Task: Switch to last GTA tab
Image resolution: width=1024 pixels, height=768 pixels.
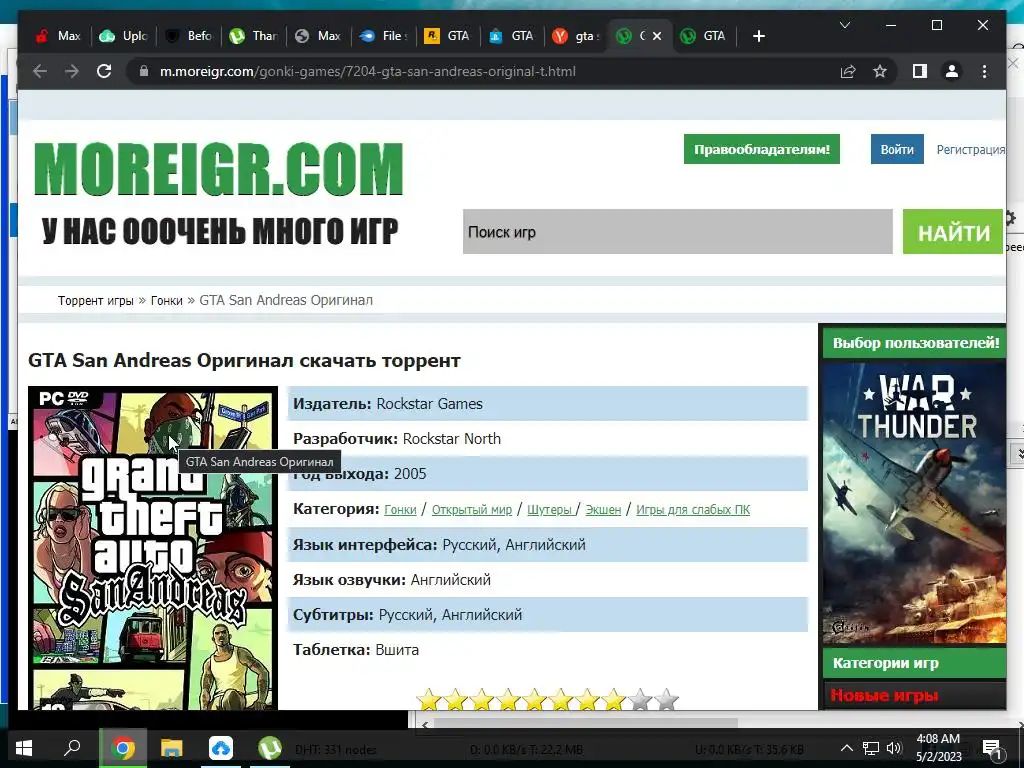Action: (704, 36)
